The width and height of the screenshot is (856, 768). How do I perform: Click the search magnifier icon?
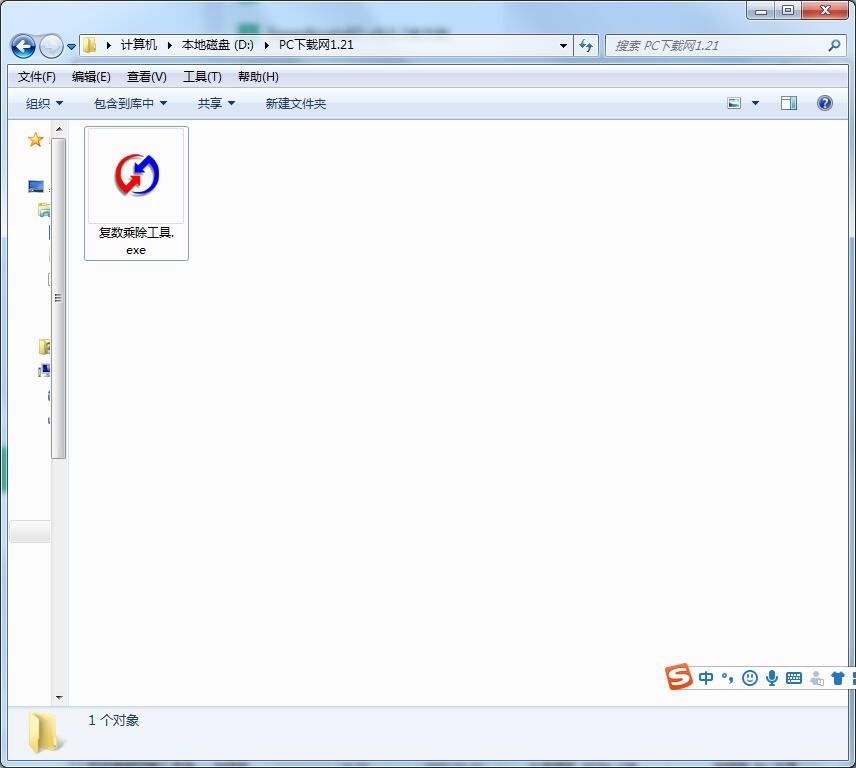(834, 46)
